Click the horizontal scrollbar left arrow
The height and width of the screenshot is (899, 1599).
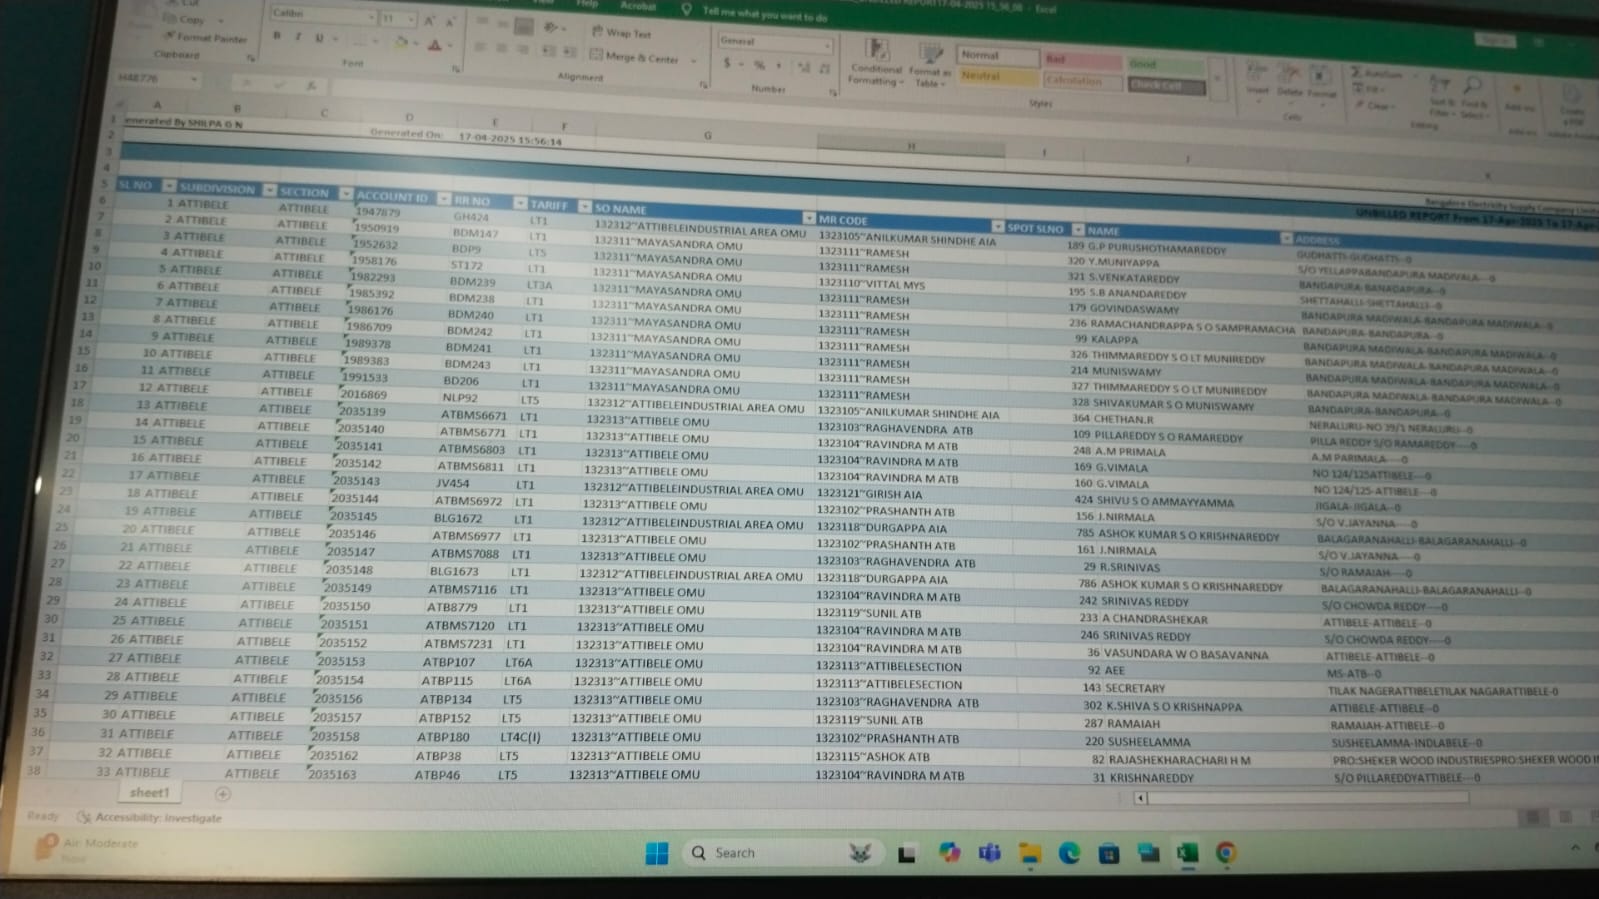(1140, 797)
